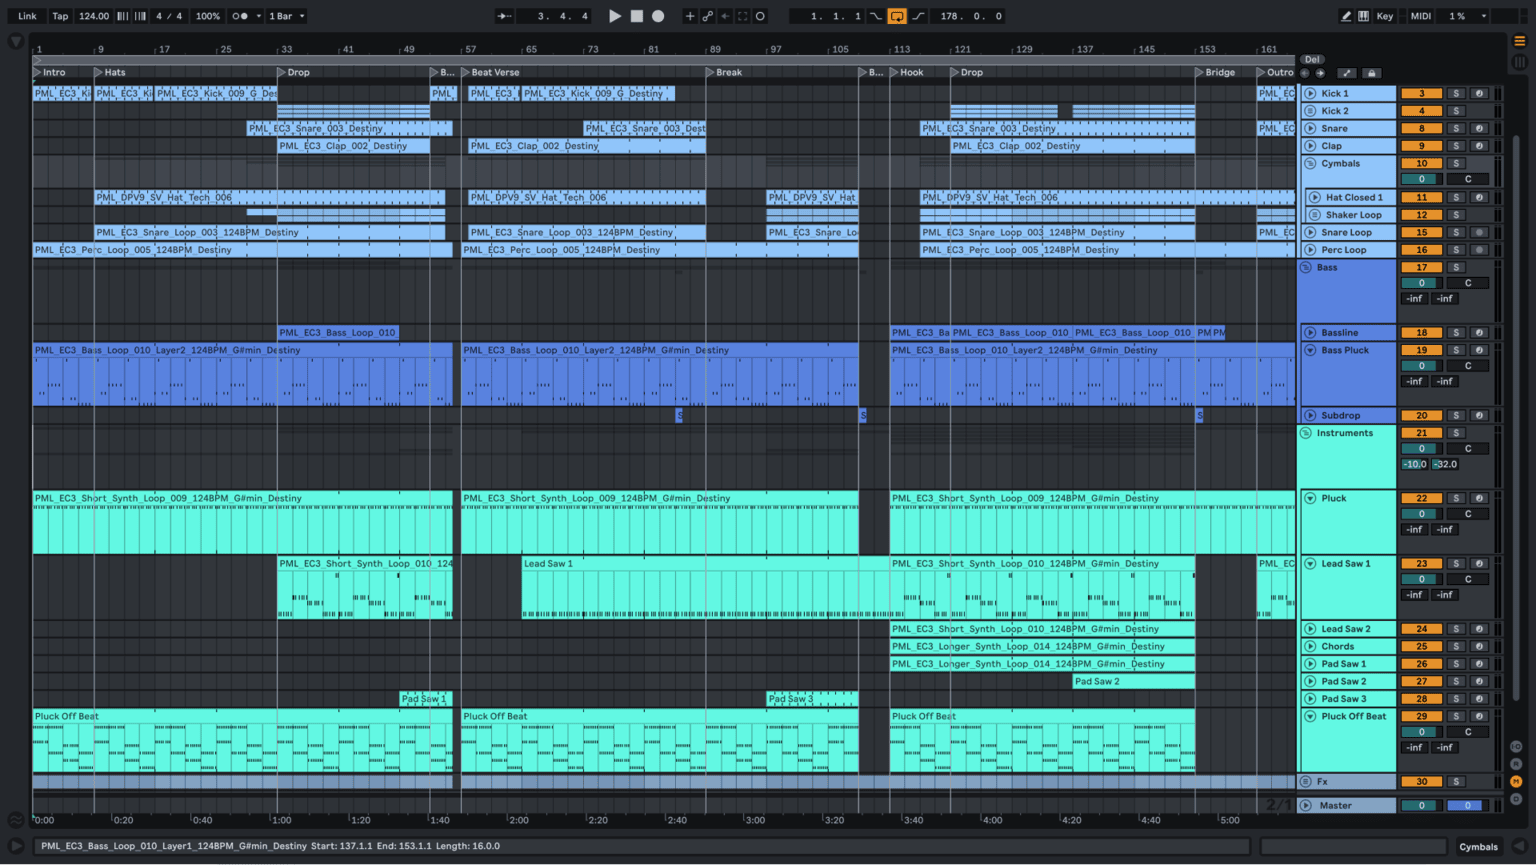1536x865 pixels.
Task: Toggle Lock Envelopes padlock icon
Action: point(1371,73)
